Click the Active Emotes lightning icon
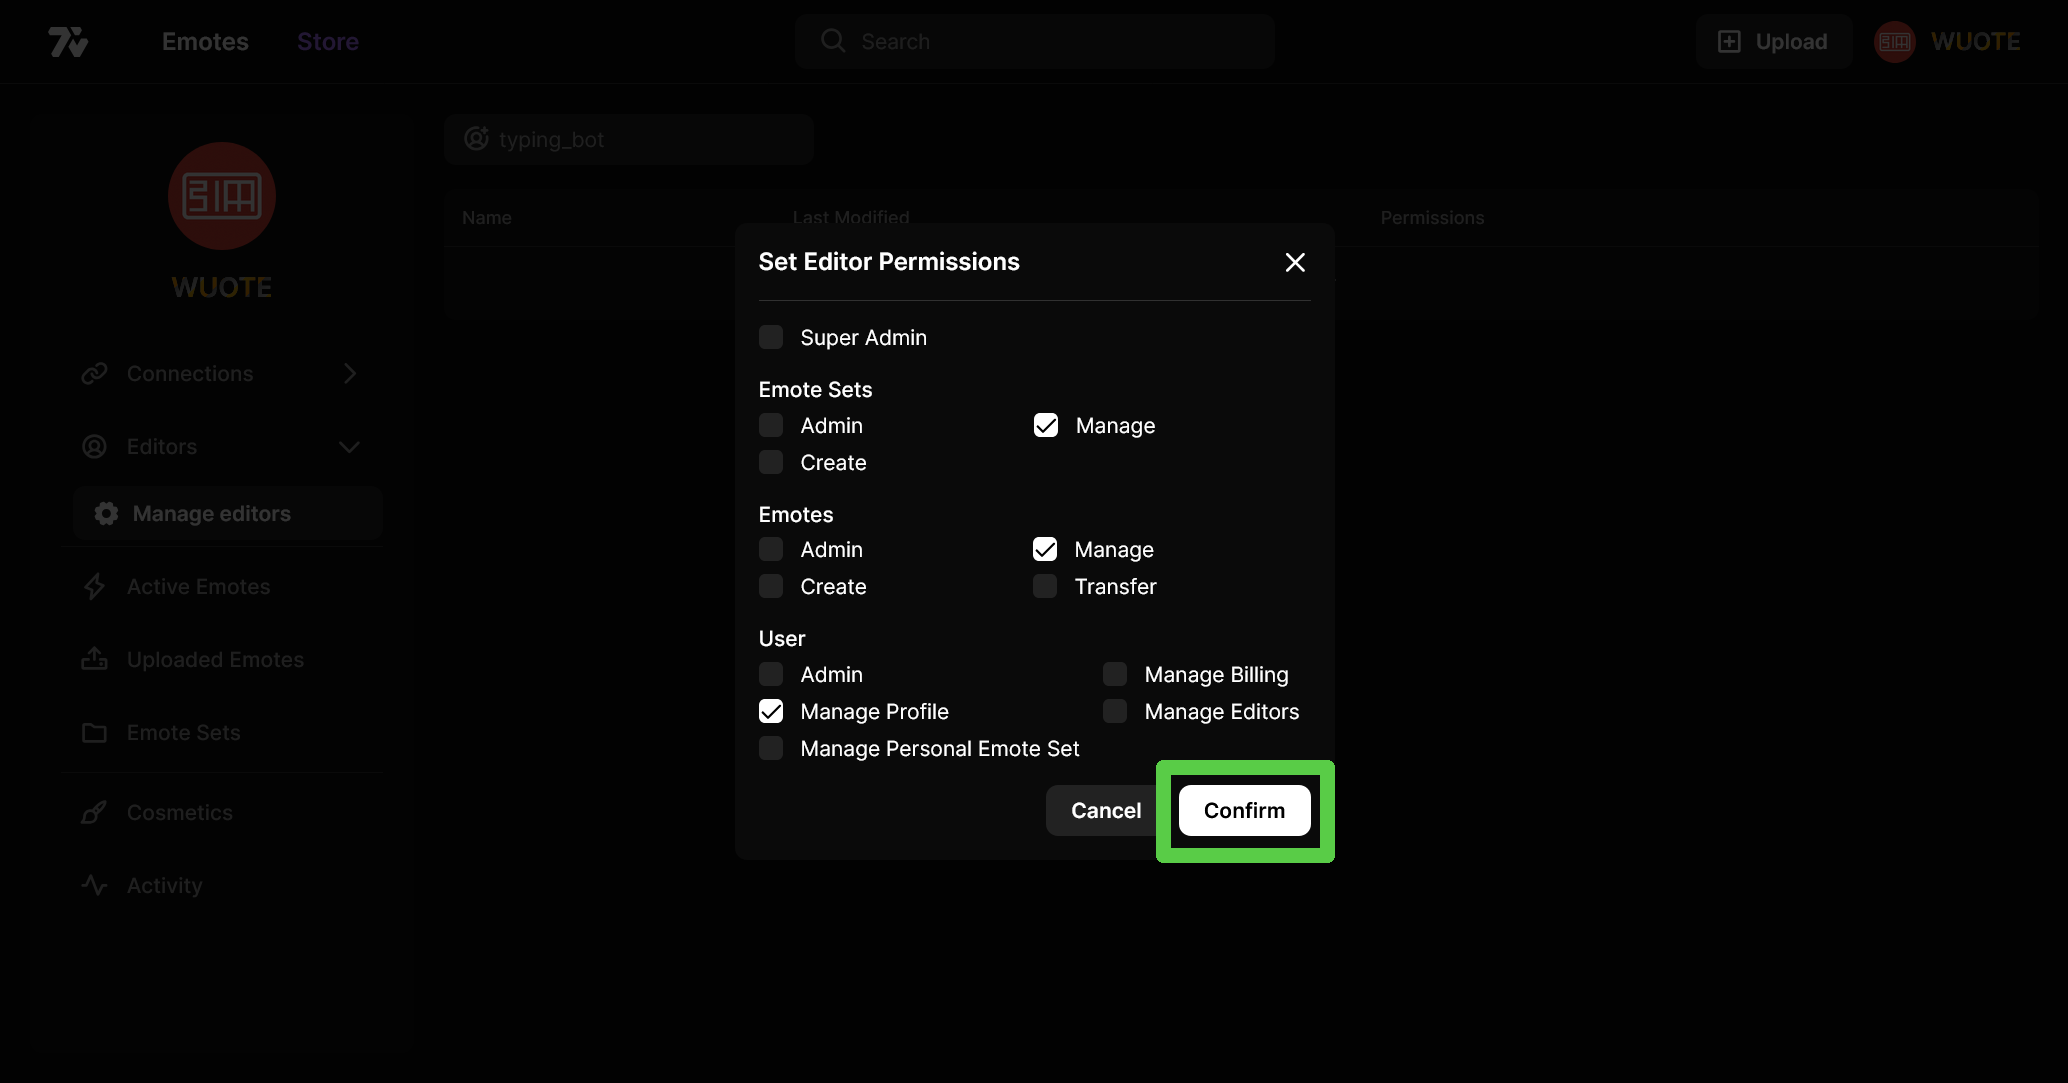Screen dimensions: 2068x1083 (x=95, y=587)
